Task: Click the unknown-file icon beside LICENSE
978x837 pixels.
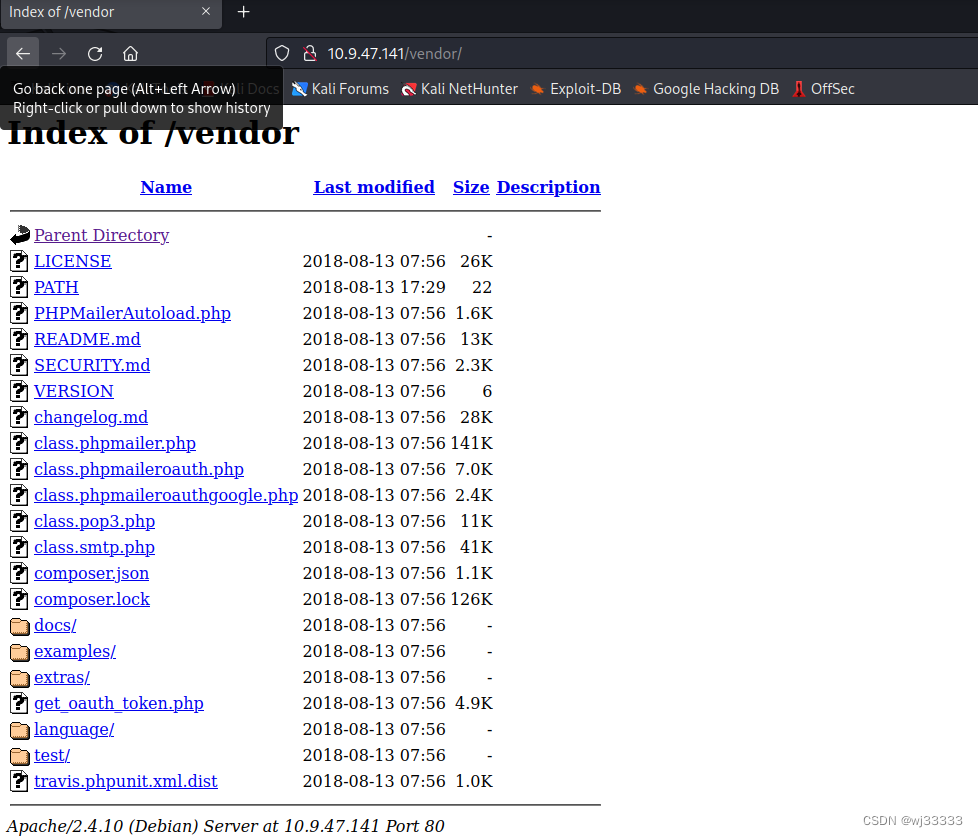Action: coord(19,261)
